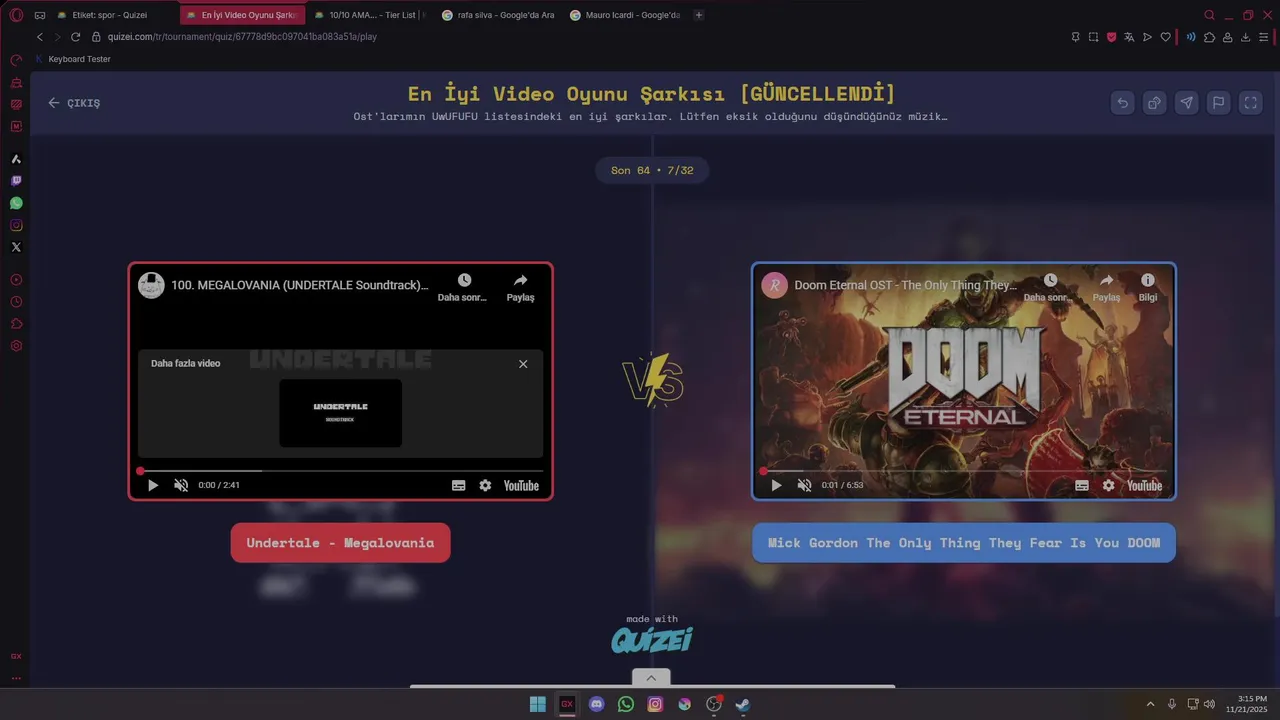The image size is (1280, 720).
Task: Open the Keyboard Tester bookmark
Action: click(73, 59)
